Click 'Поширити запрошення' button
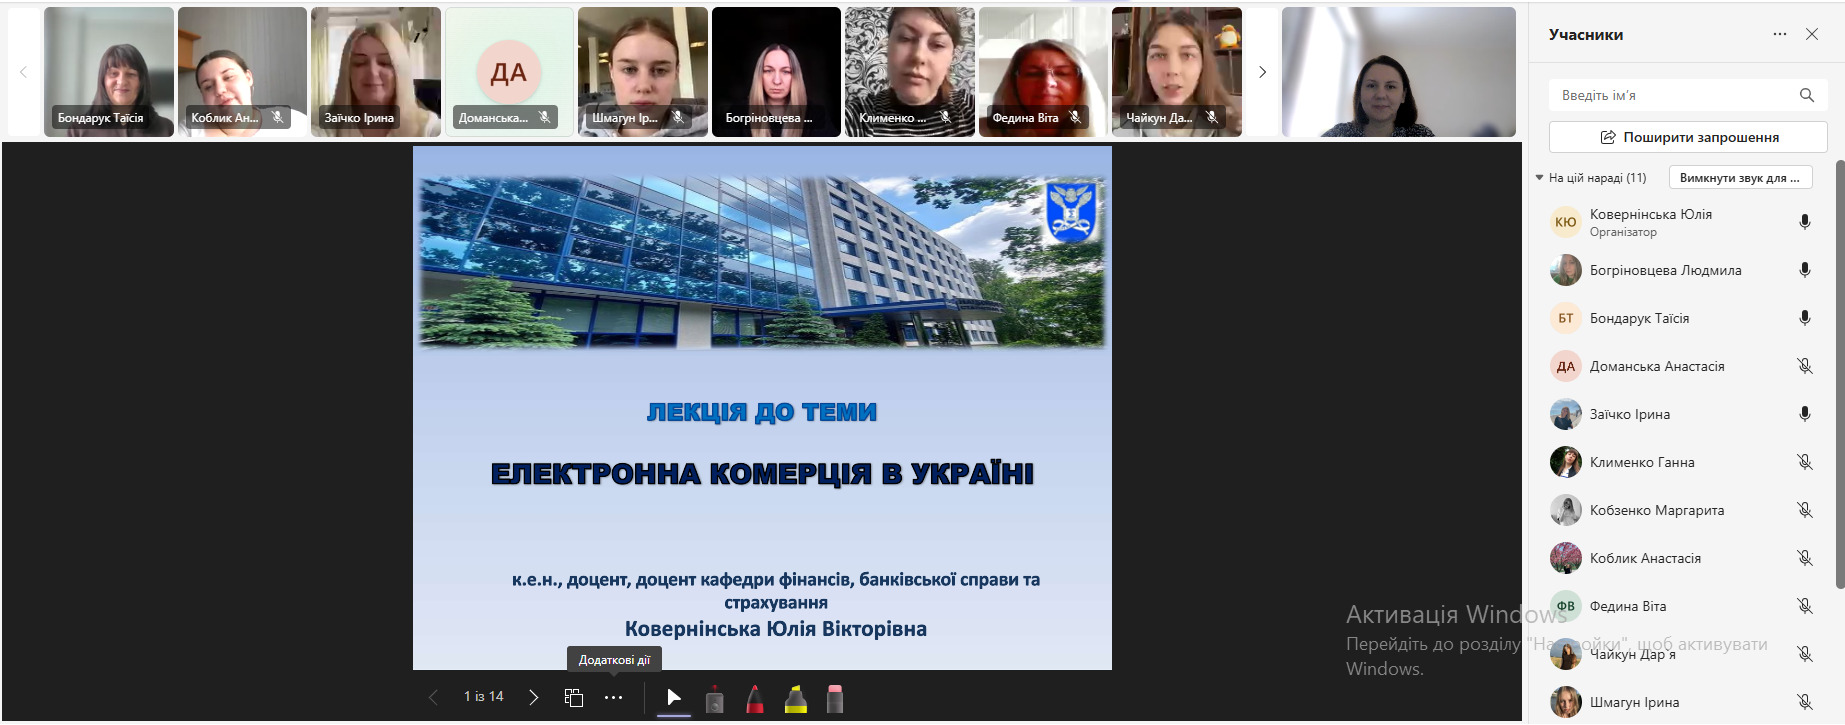 1688,137
